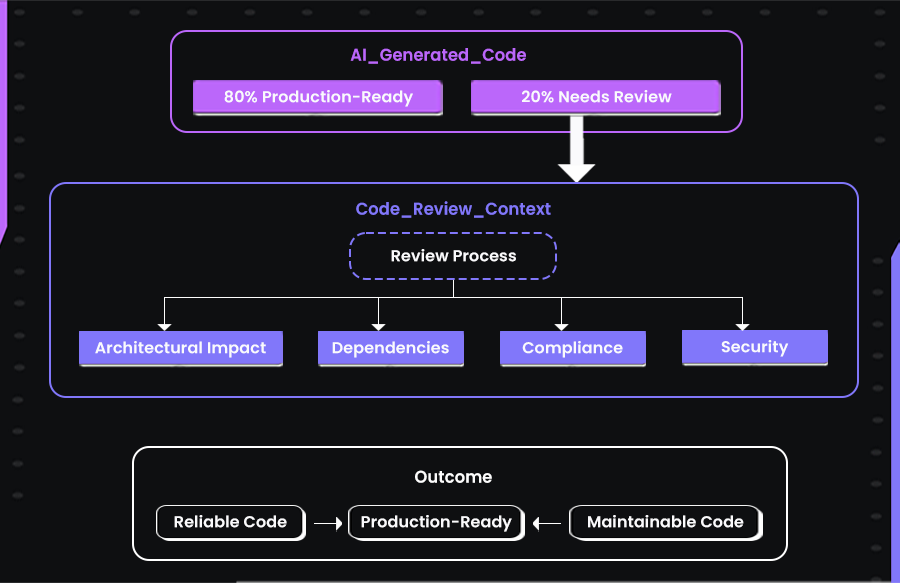Click the Outcome heading
Viewport: 900px width, 583px height.
pos(453,477)
